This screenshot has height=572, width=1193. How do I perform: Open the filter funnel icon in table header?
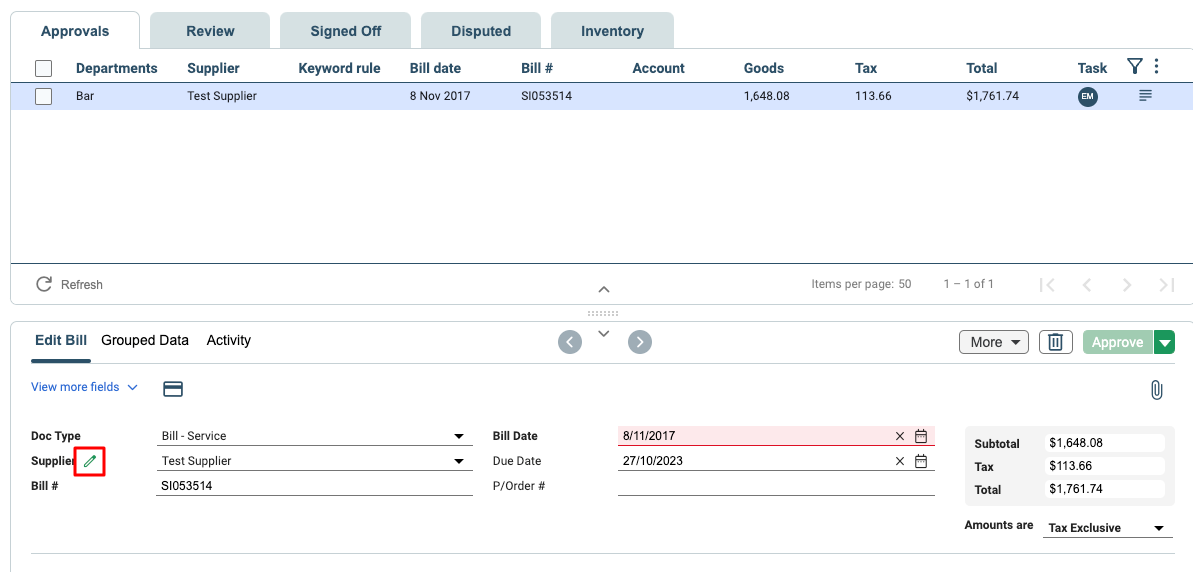(x=1134, y=66)
